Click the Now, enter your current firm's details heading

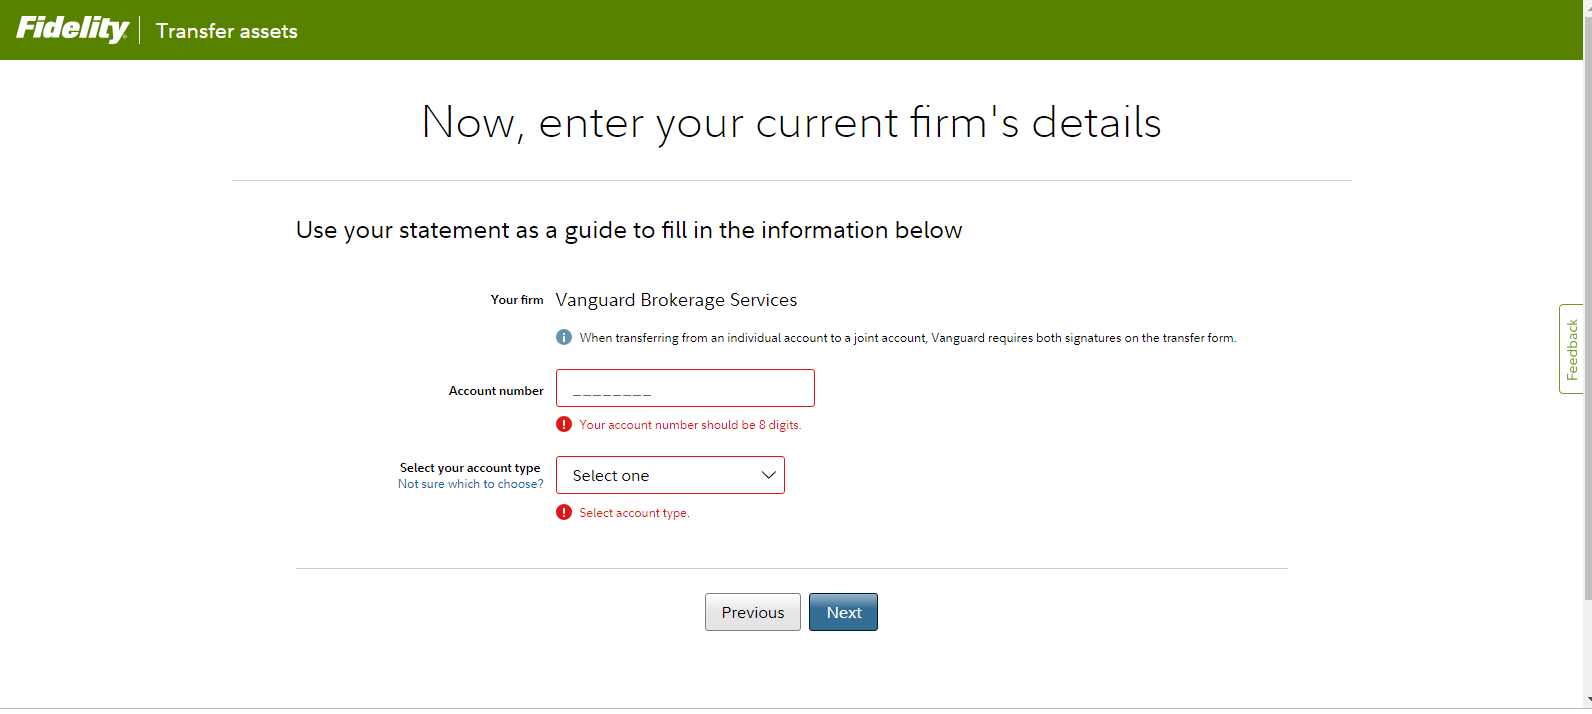(791, 123)
